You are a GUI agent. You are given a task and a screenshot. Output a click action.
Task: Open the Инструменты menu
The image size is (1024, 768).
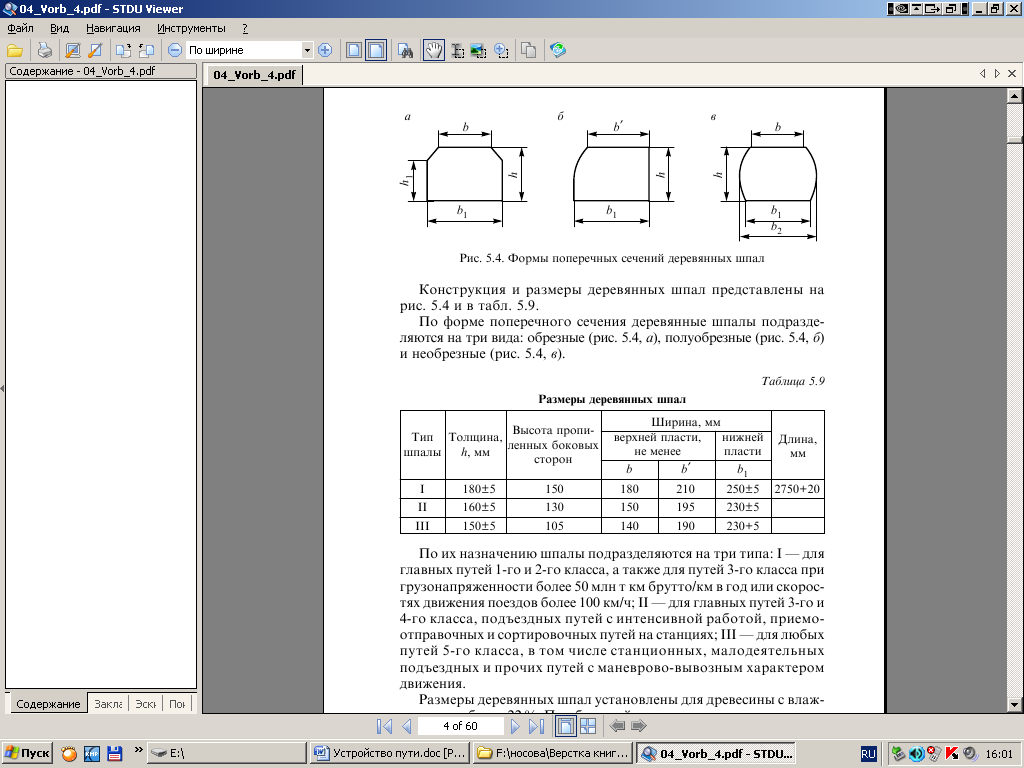[191, 28]
